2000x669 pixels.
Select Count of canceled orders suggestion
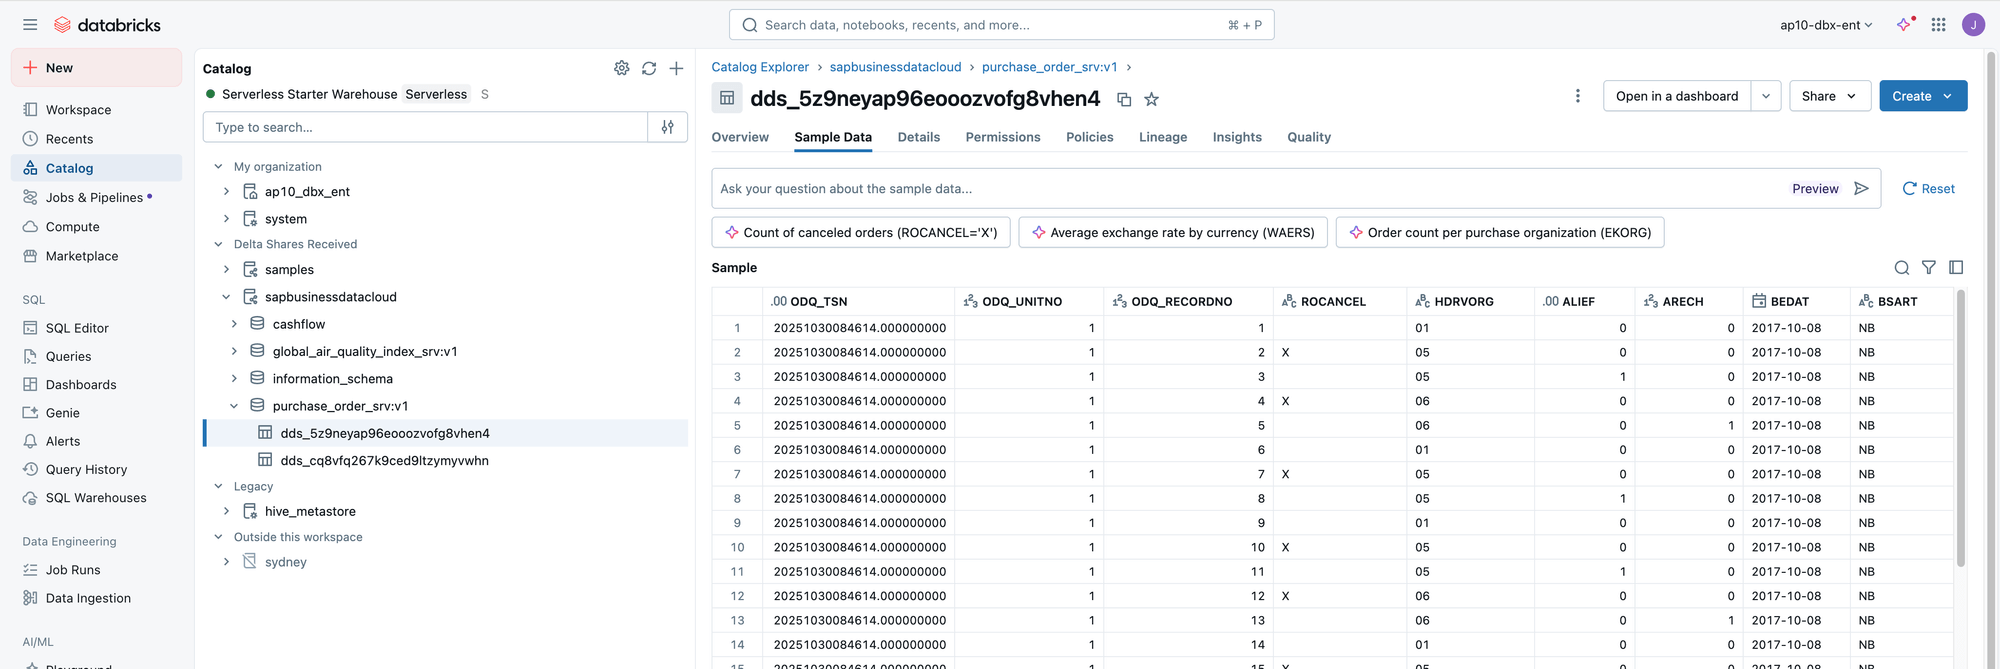click(860, 232)
